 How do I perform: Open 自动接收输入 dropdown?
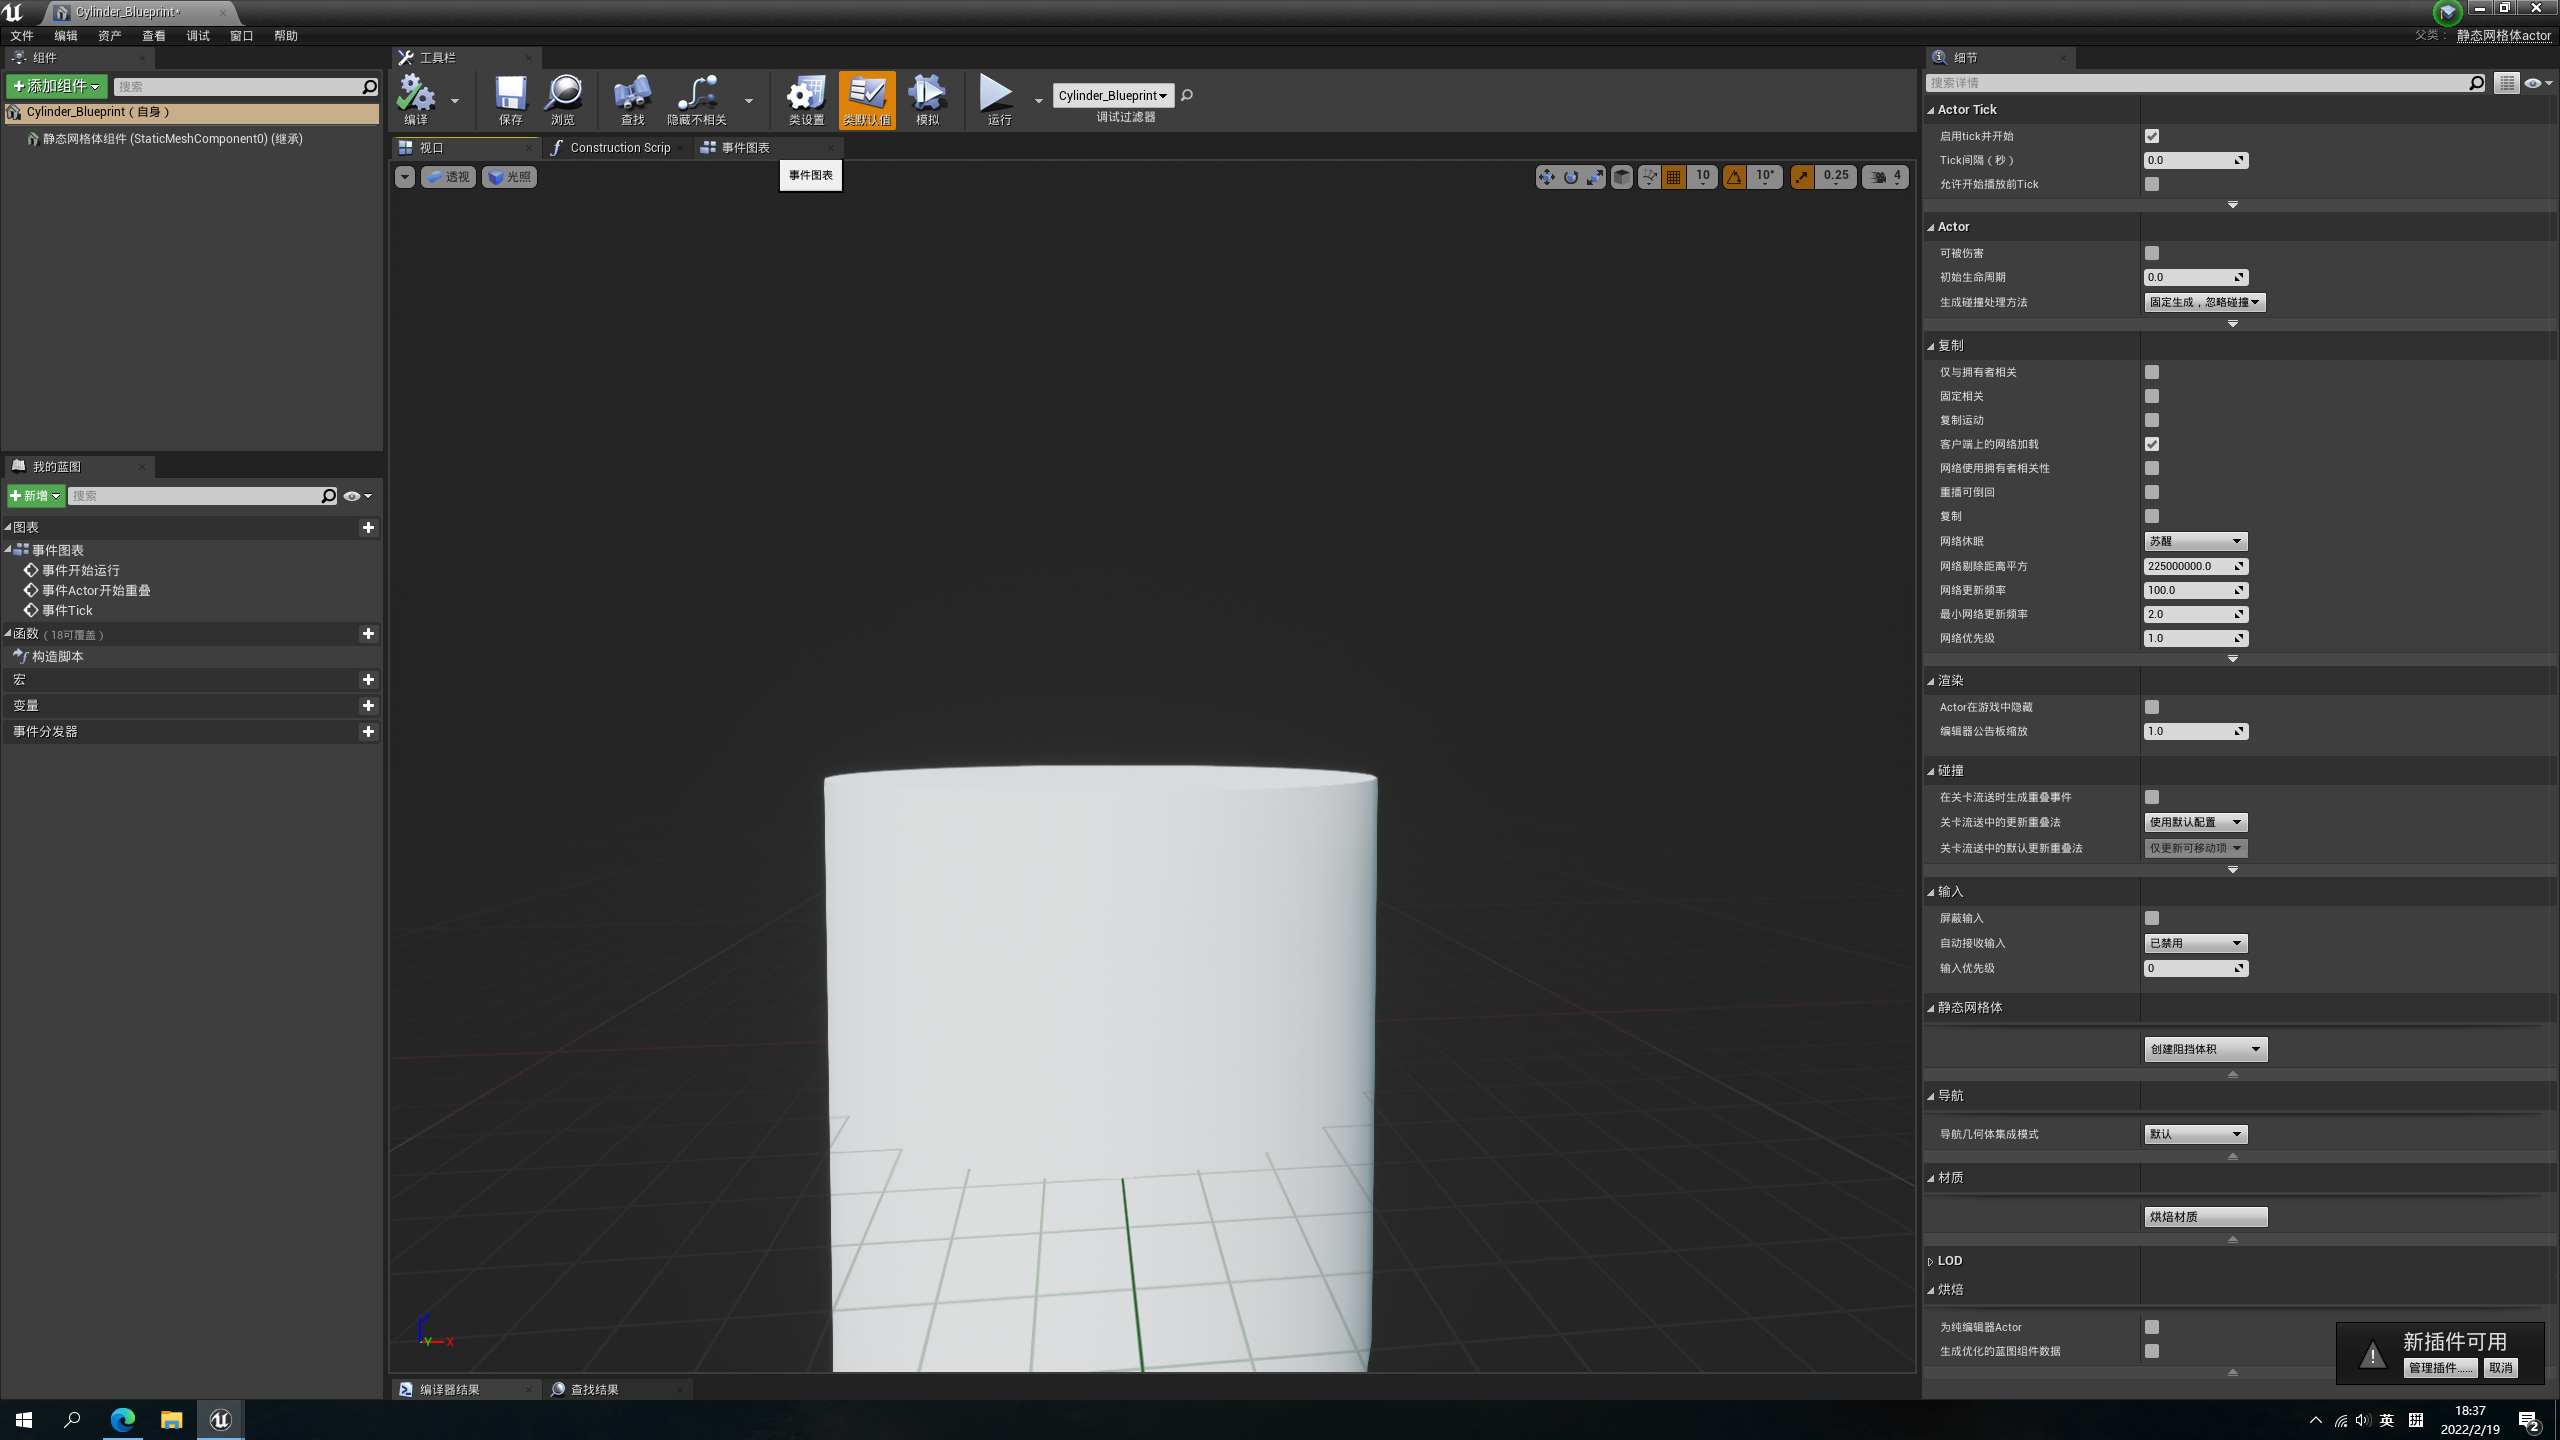click(2196, 943)
